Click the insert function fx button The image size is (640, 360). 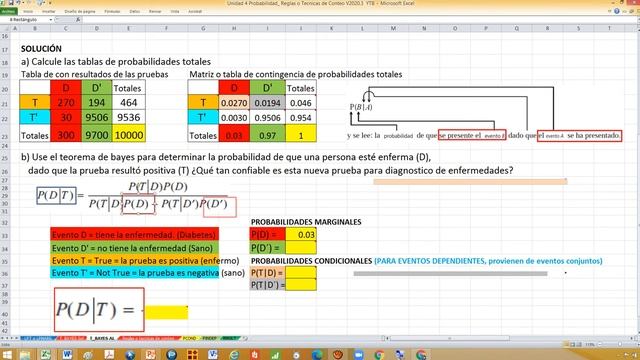pyautogui.click(x=78, y=20)
